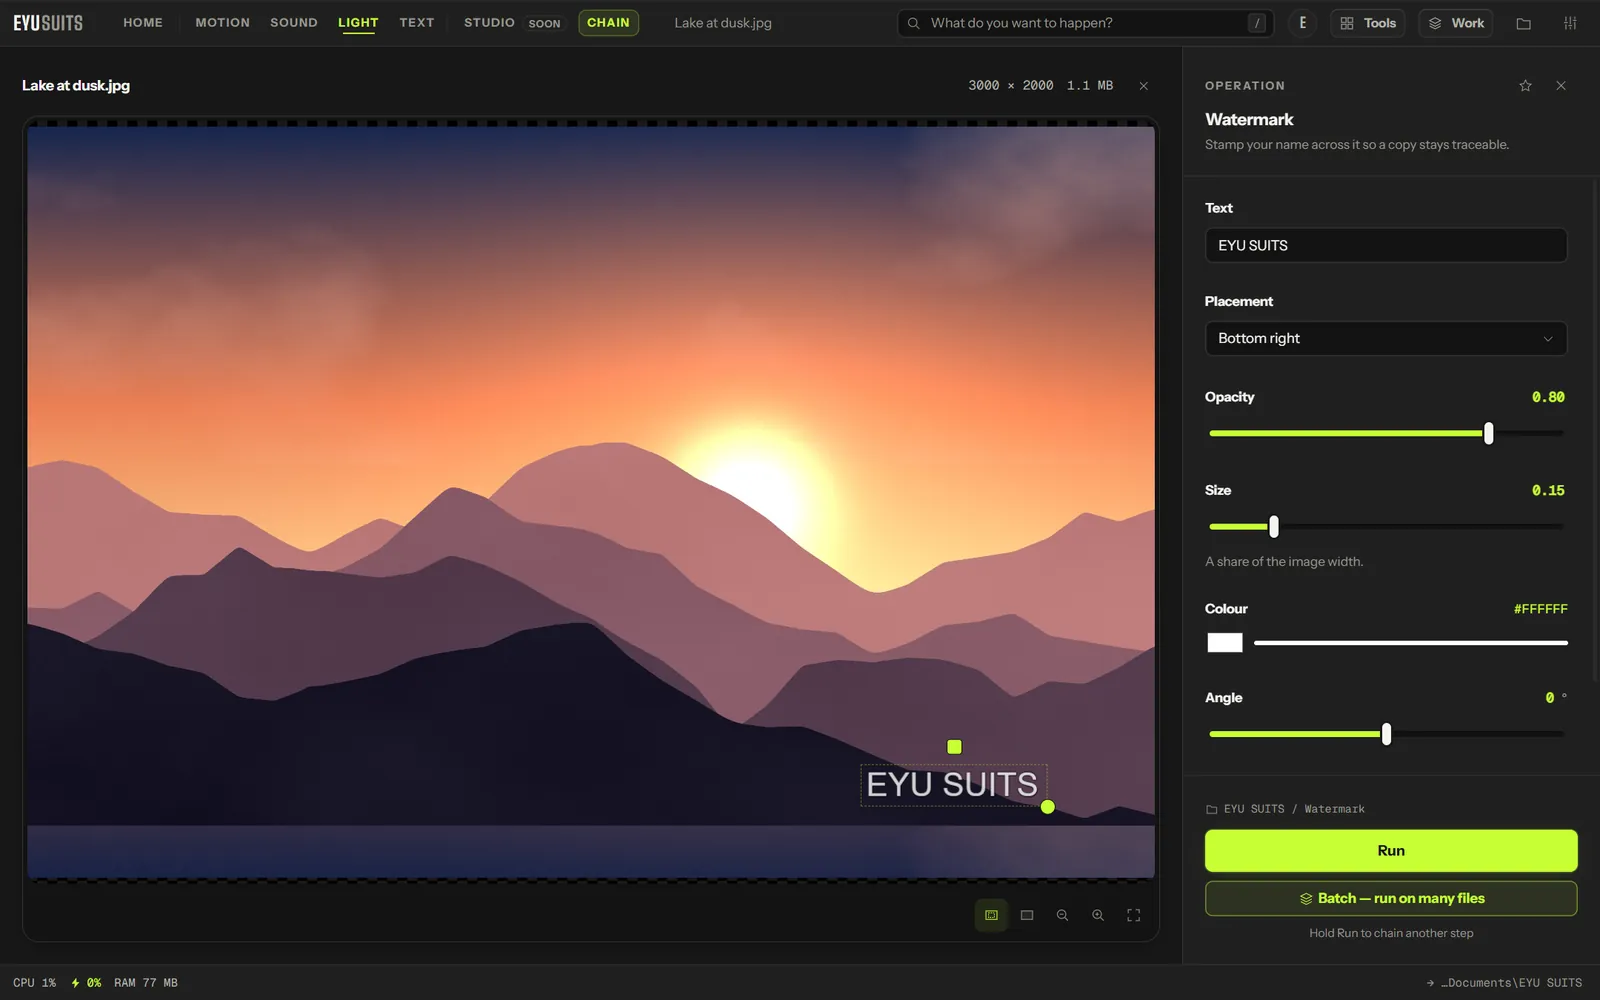Click the lightning power icon in status bar
Screen dimensions: 1600x1000
coord(75,983)
